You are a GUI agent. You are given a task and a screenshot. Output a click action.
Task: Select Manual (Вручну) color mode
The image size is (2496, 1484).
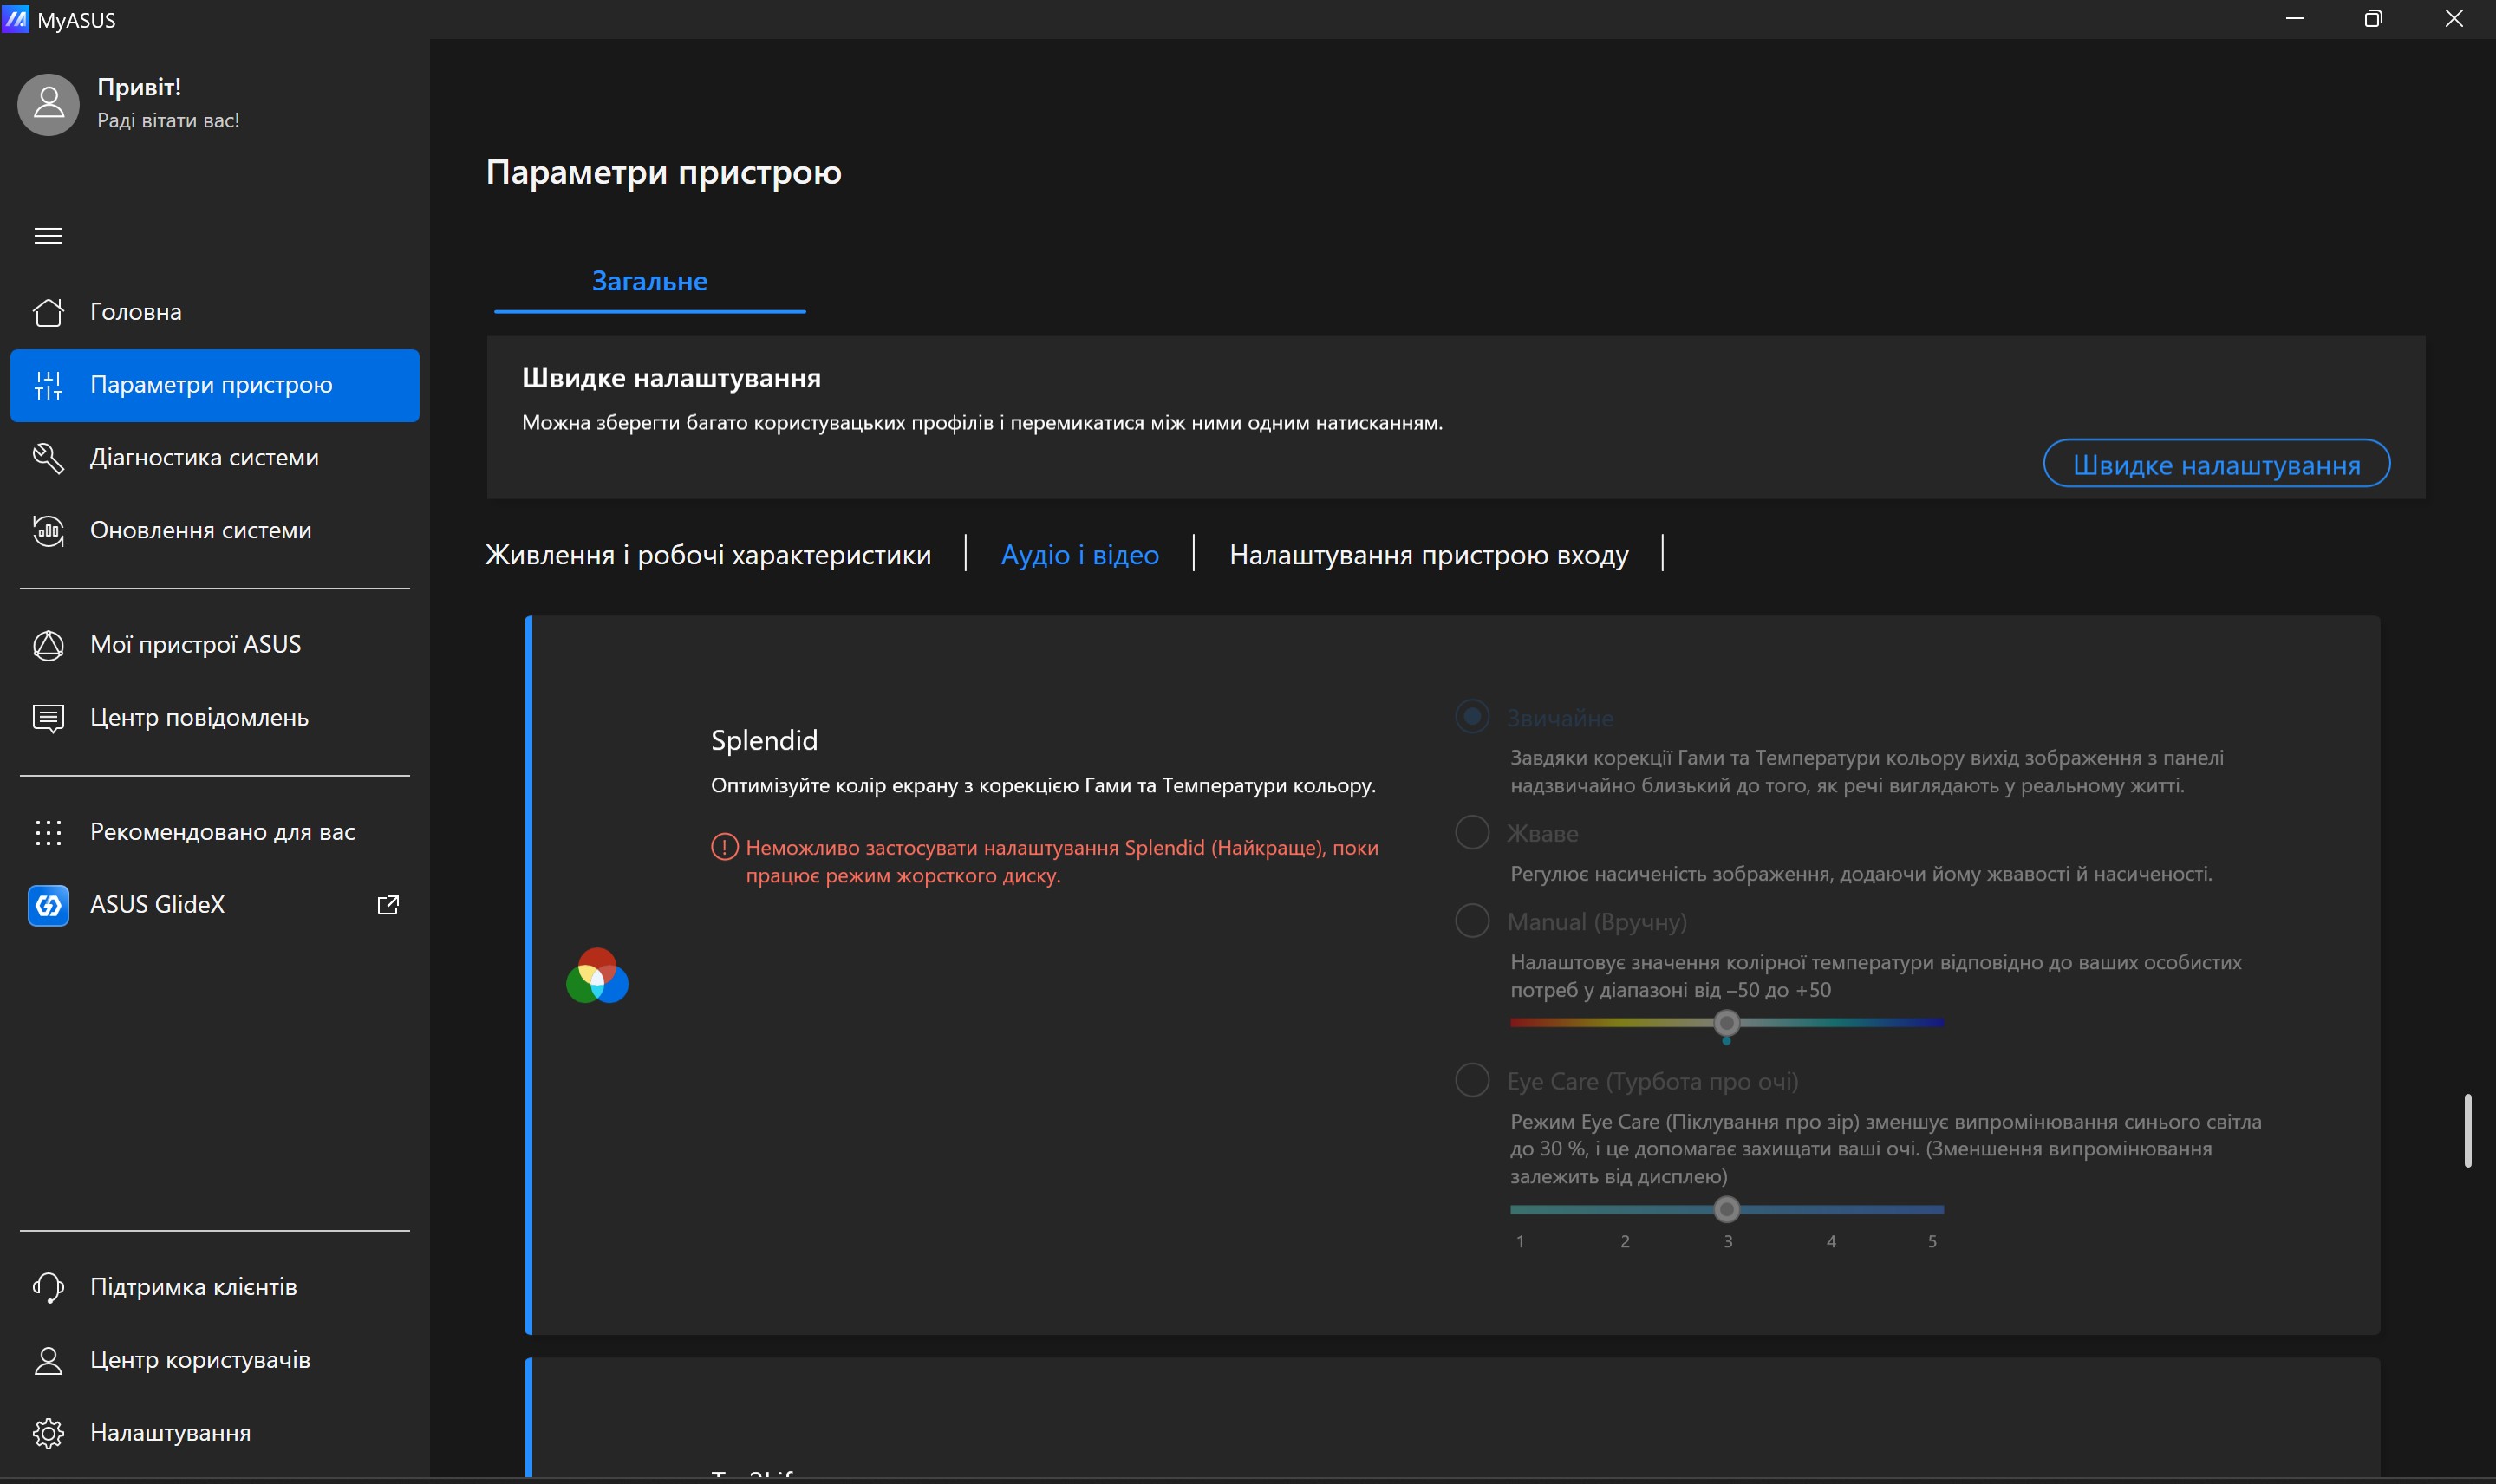pyautogui.click(x=1472, y=920)
